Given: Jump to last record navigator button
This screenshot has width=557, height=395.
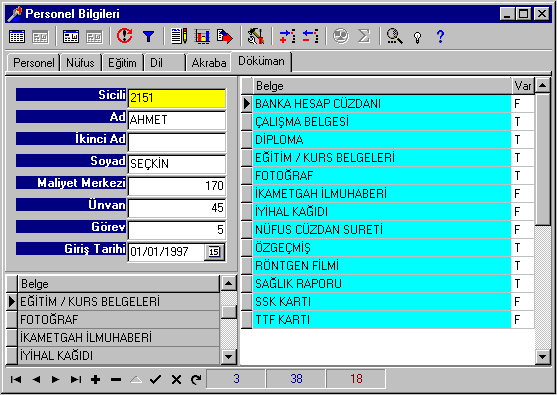Looking at the screenshot, I should (x=76, y=379).
